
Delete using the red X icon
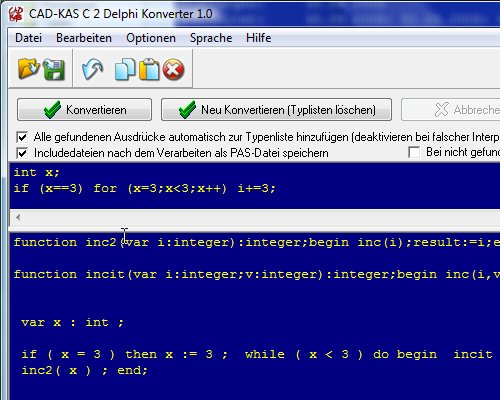(173, 70)
